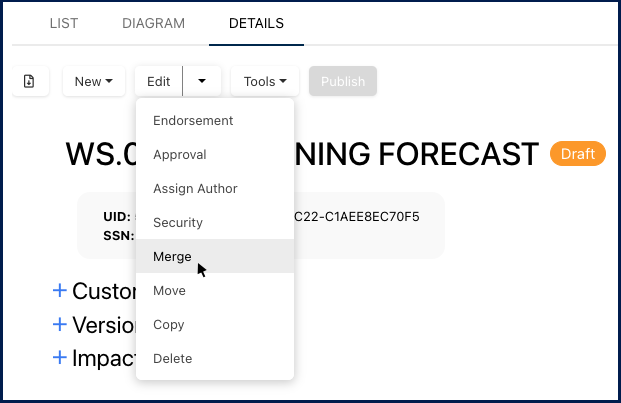Click the Edit button
This screenshot has height=403, width=621.
(x=159, y=81)
